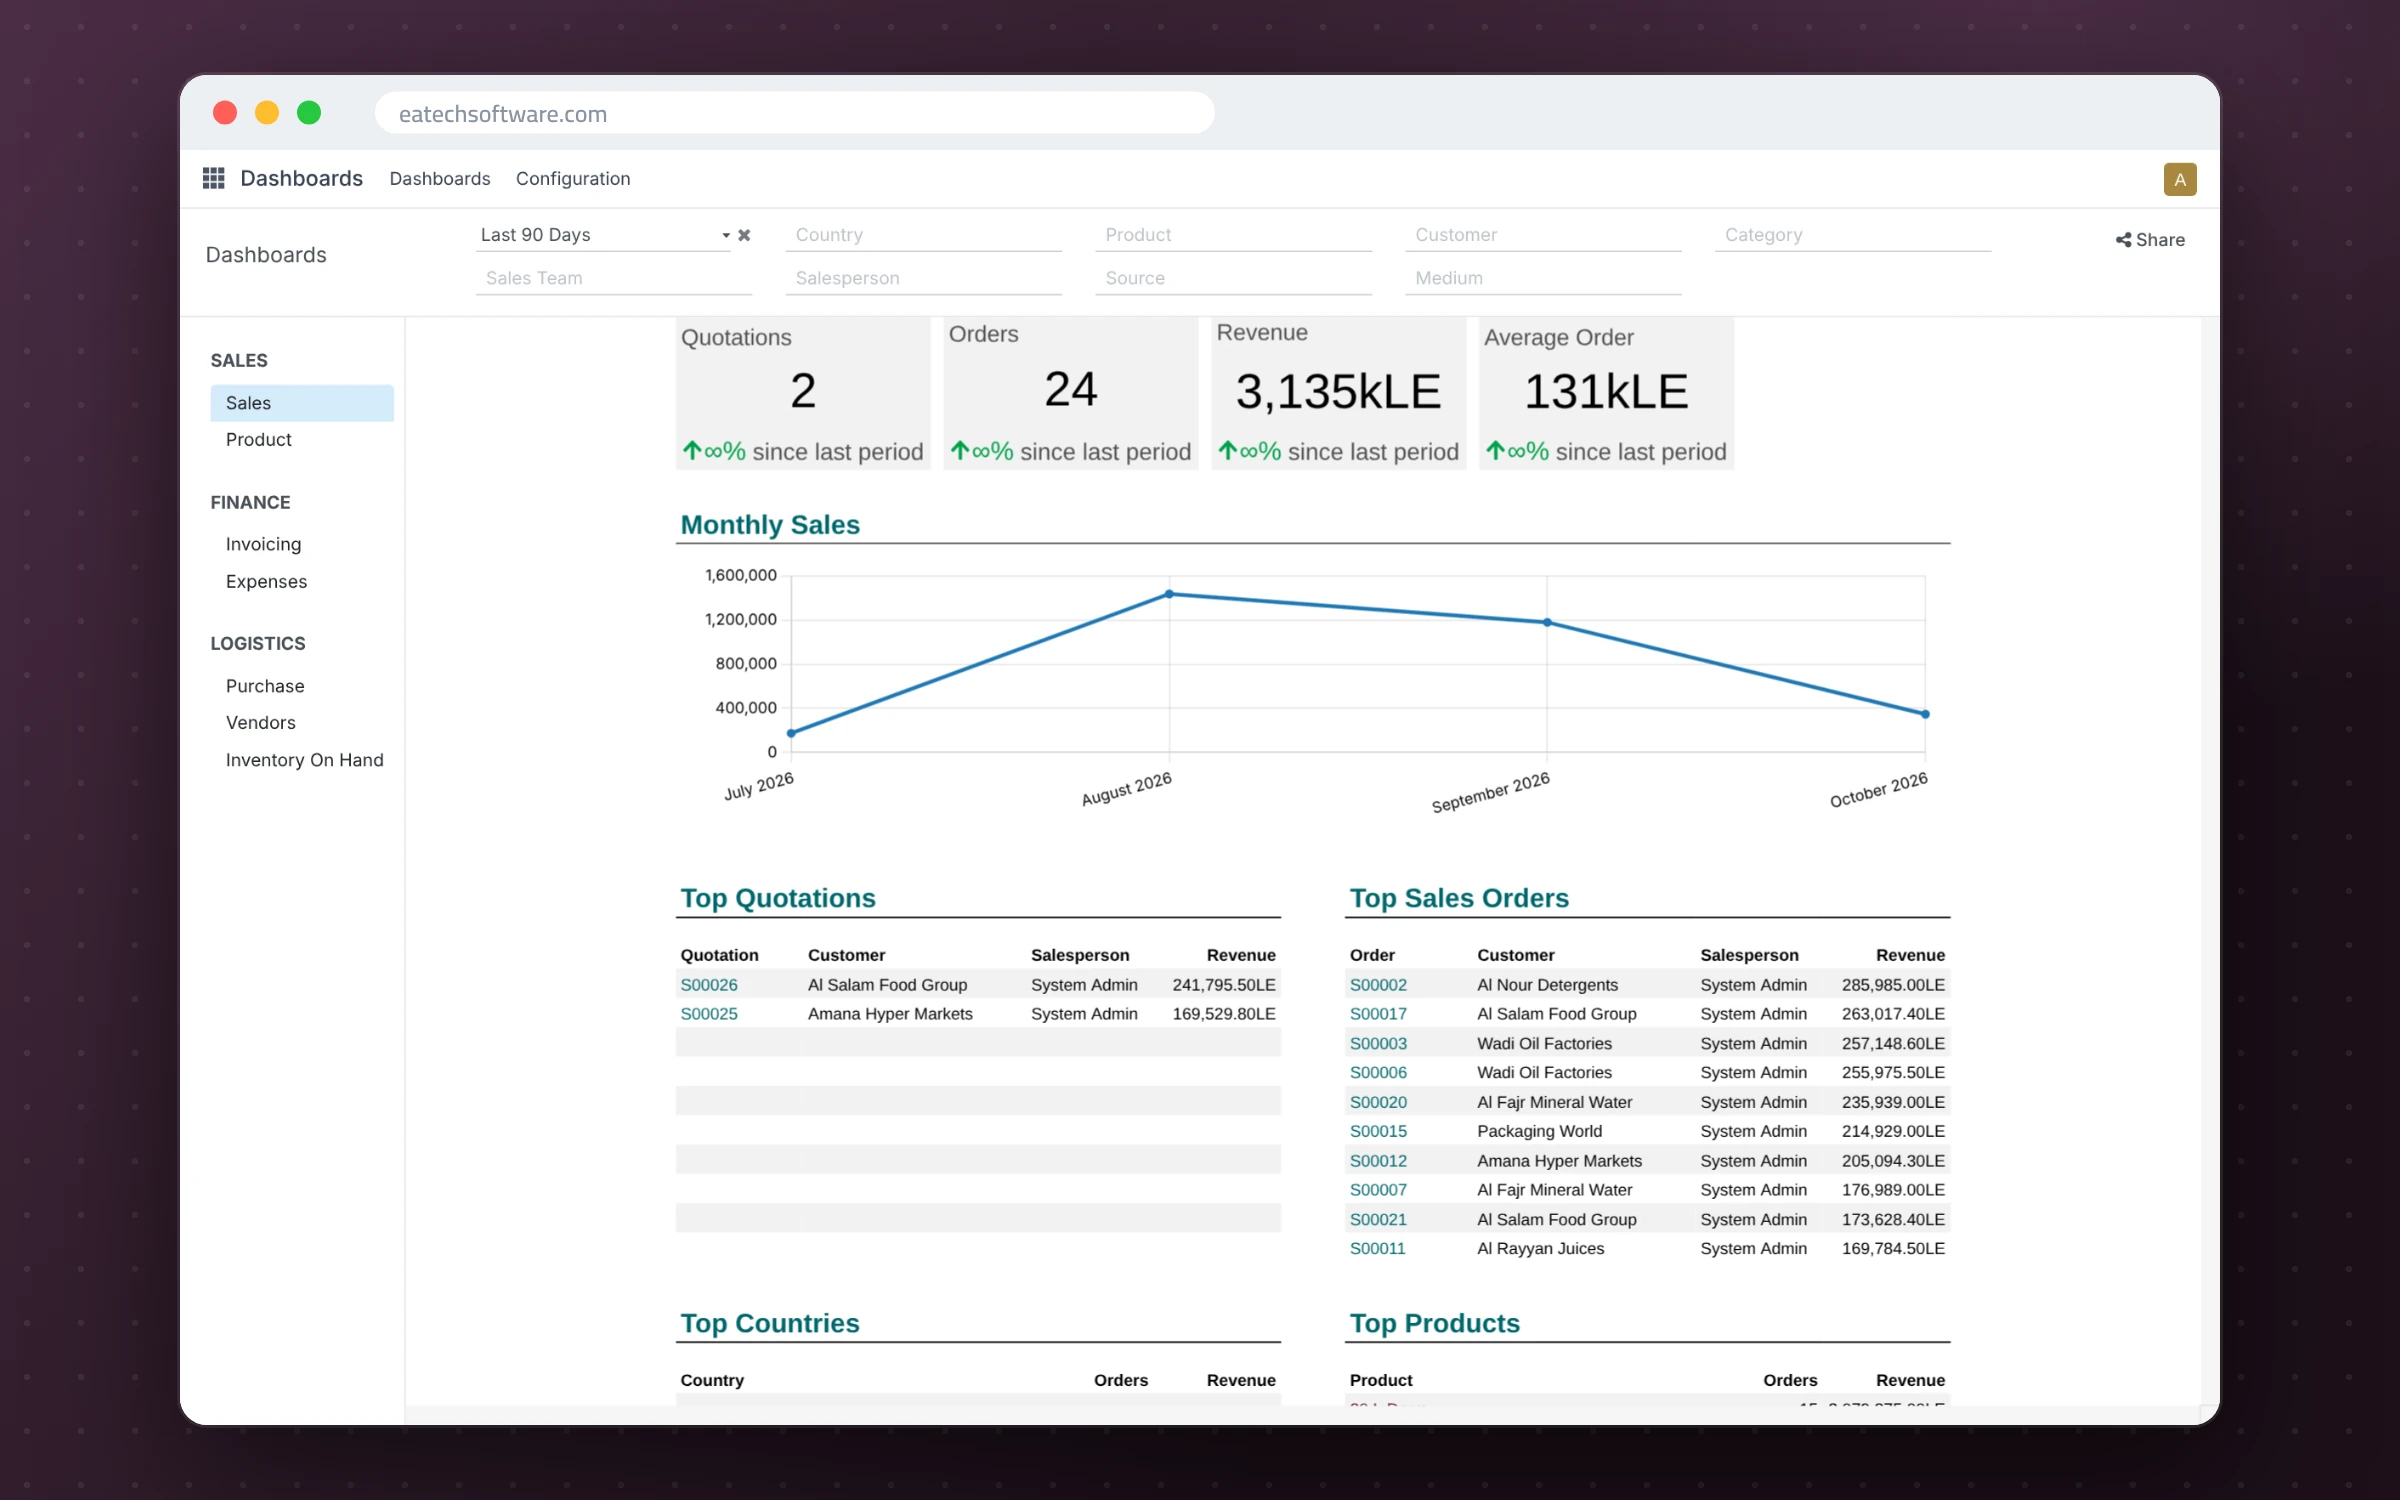Click the Orders KPI card
2400x1500 pixels.
point(1071,394)
